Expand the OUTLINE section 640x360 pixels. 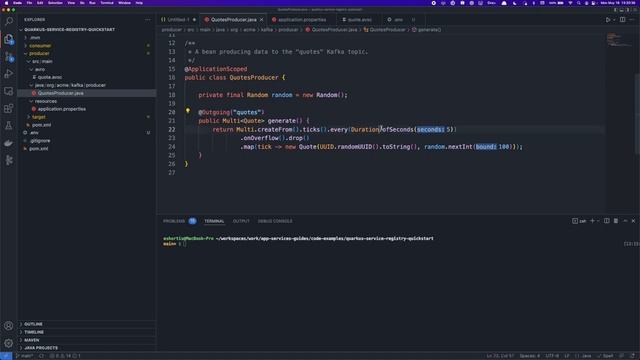87,324
